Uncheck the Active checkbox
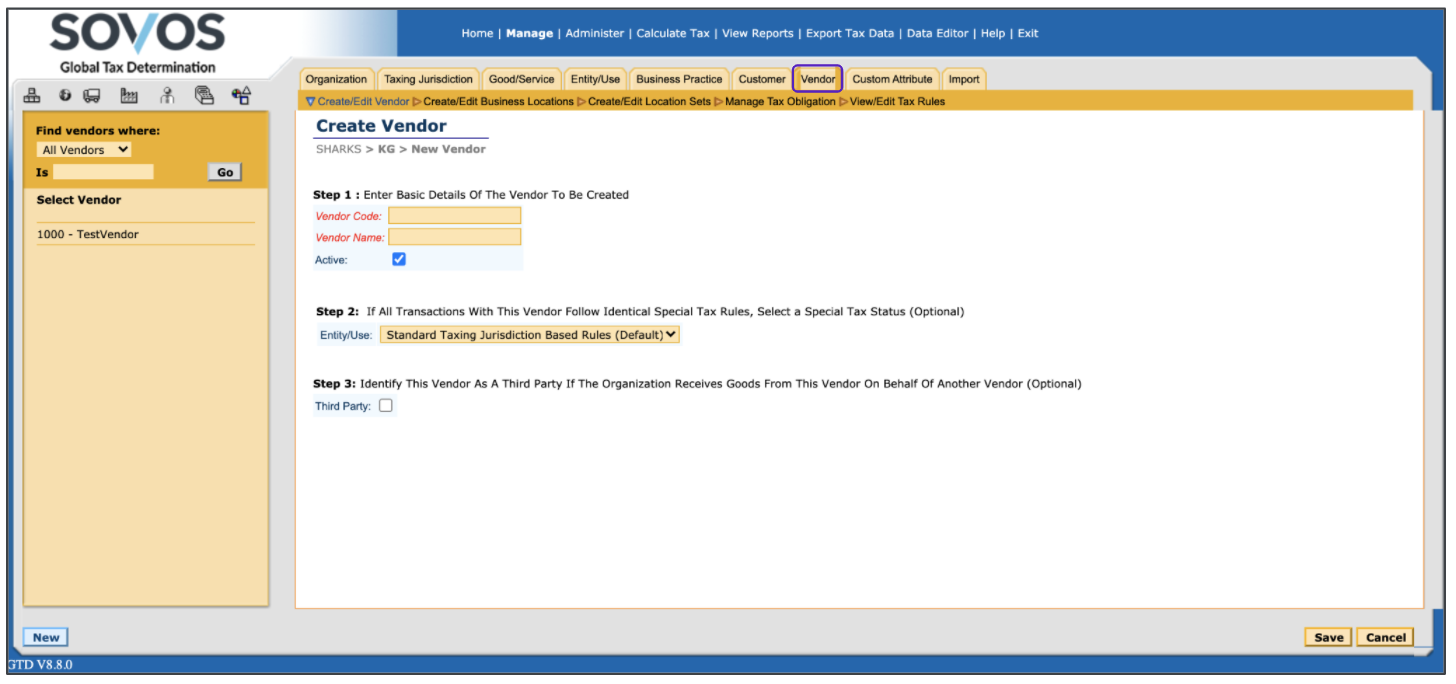 [399, 259]
